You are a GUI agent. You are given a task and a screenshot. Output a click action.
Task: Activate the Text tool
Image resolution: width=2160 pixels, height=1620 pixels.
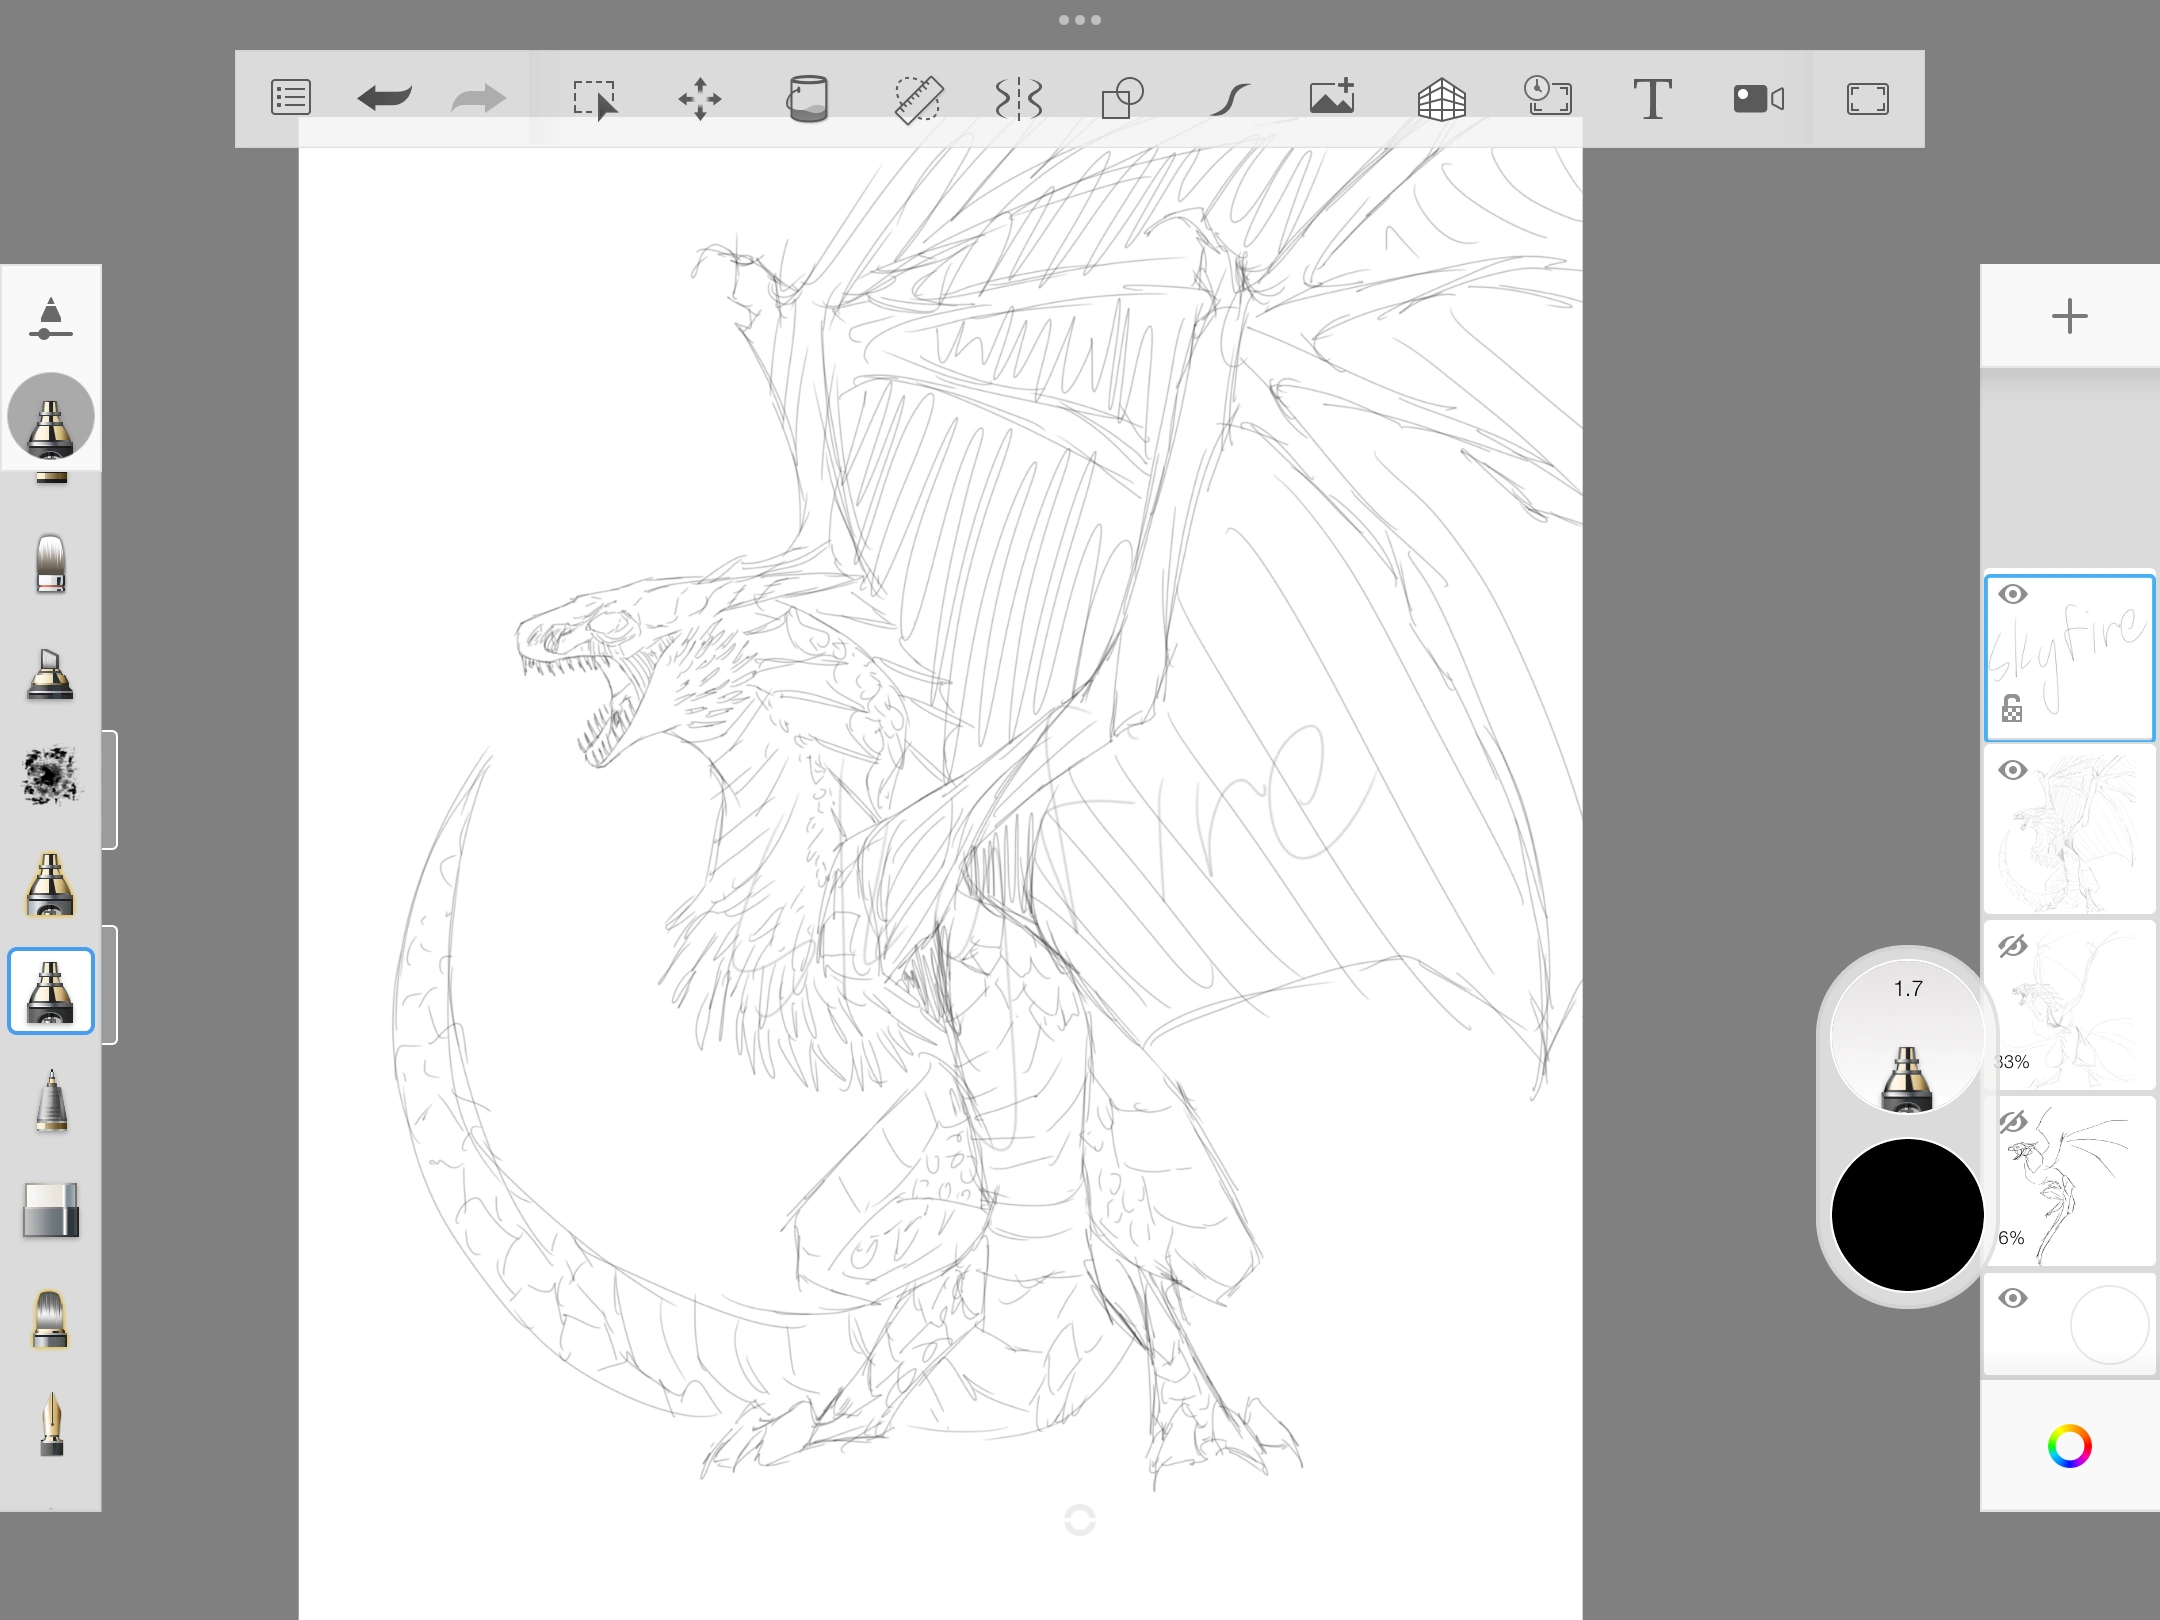coord(1652,98)
